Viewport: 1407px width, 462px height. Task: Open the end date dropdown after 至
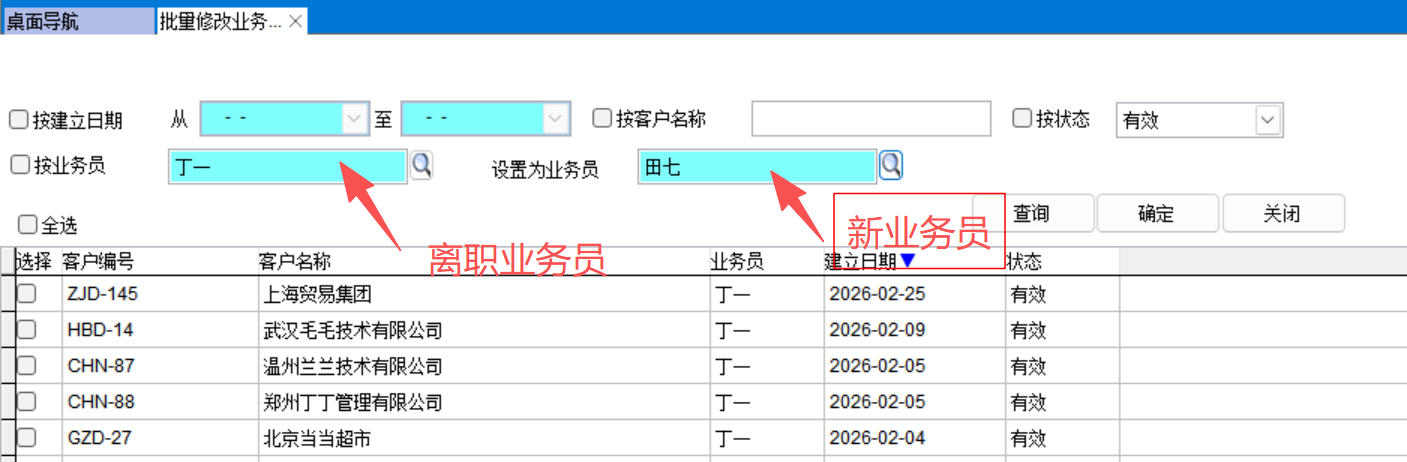[x=555, y=119]
